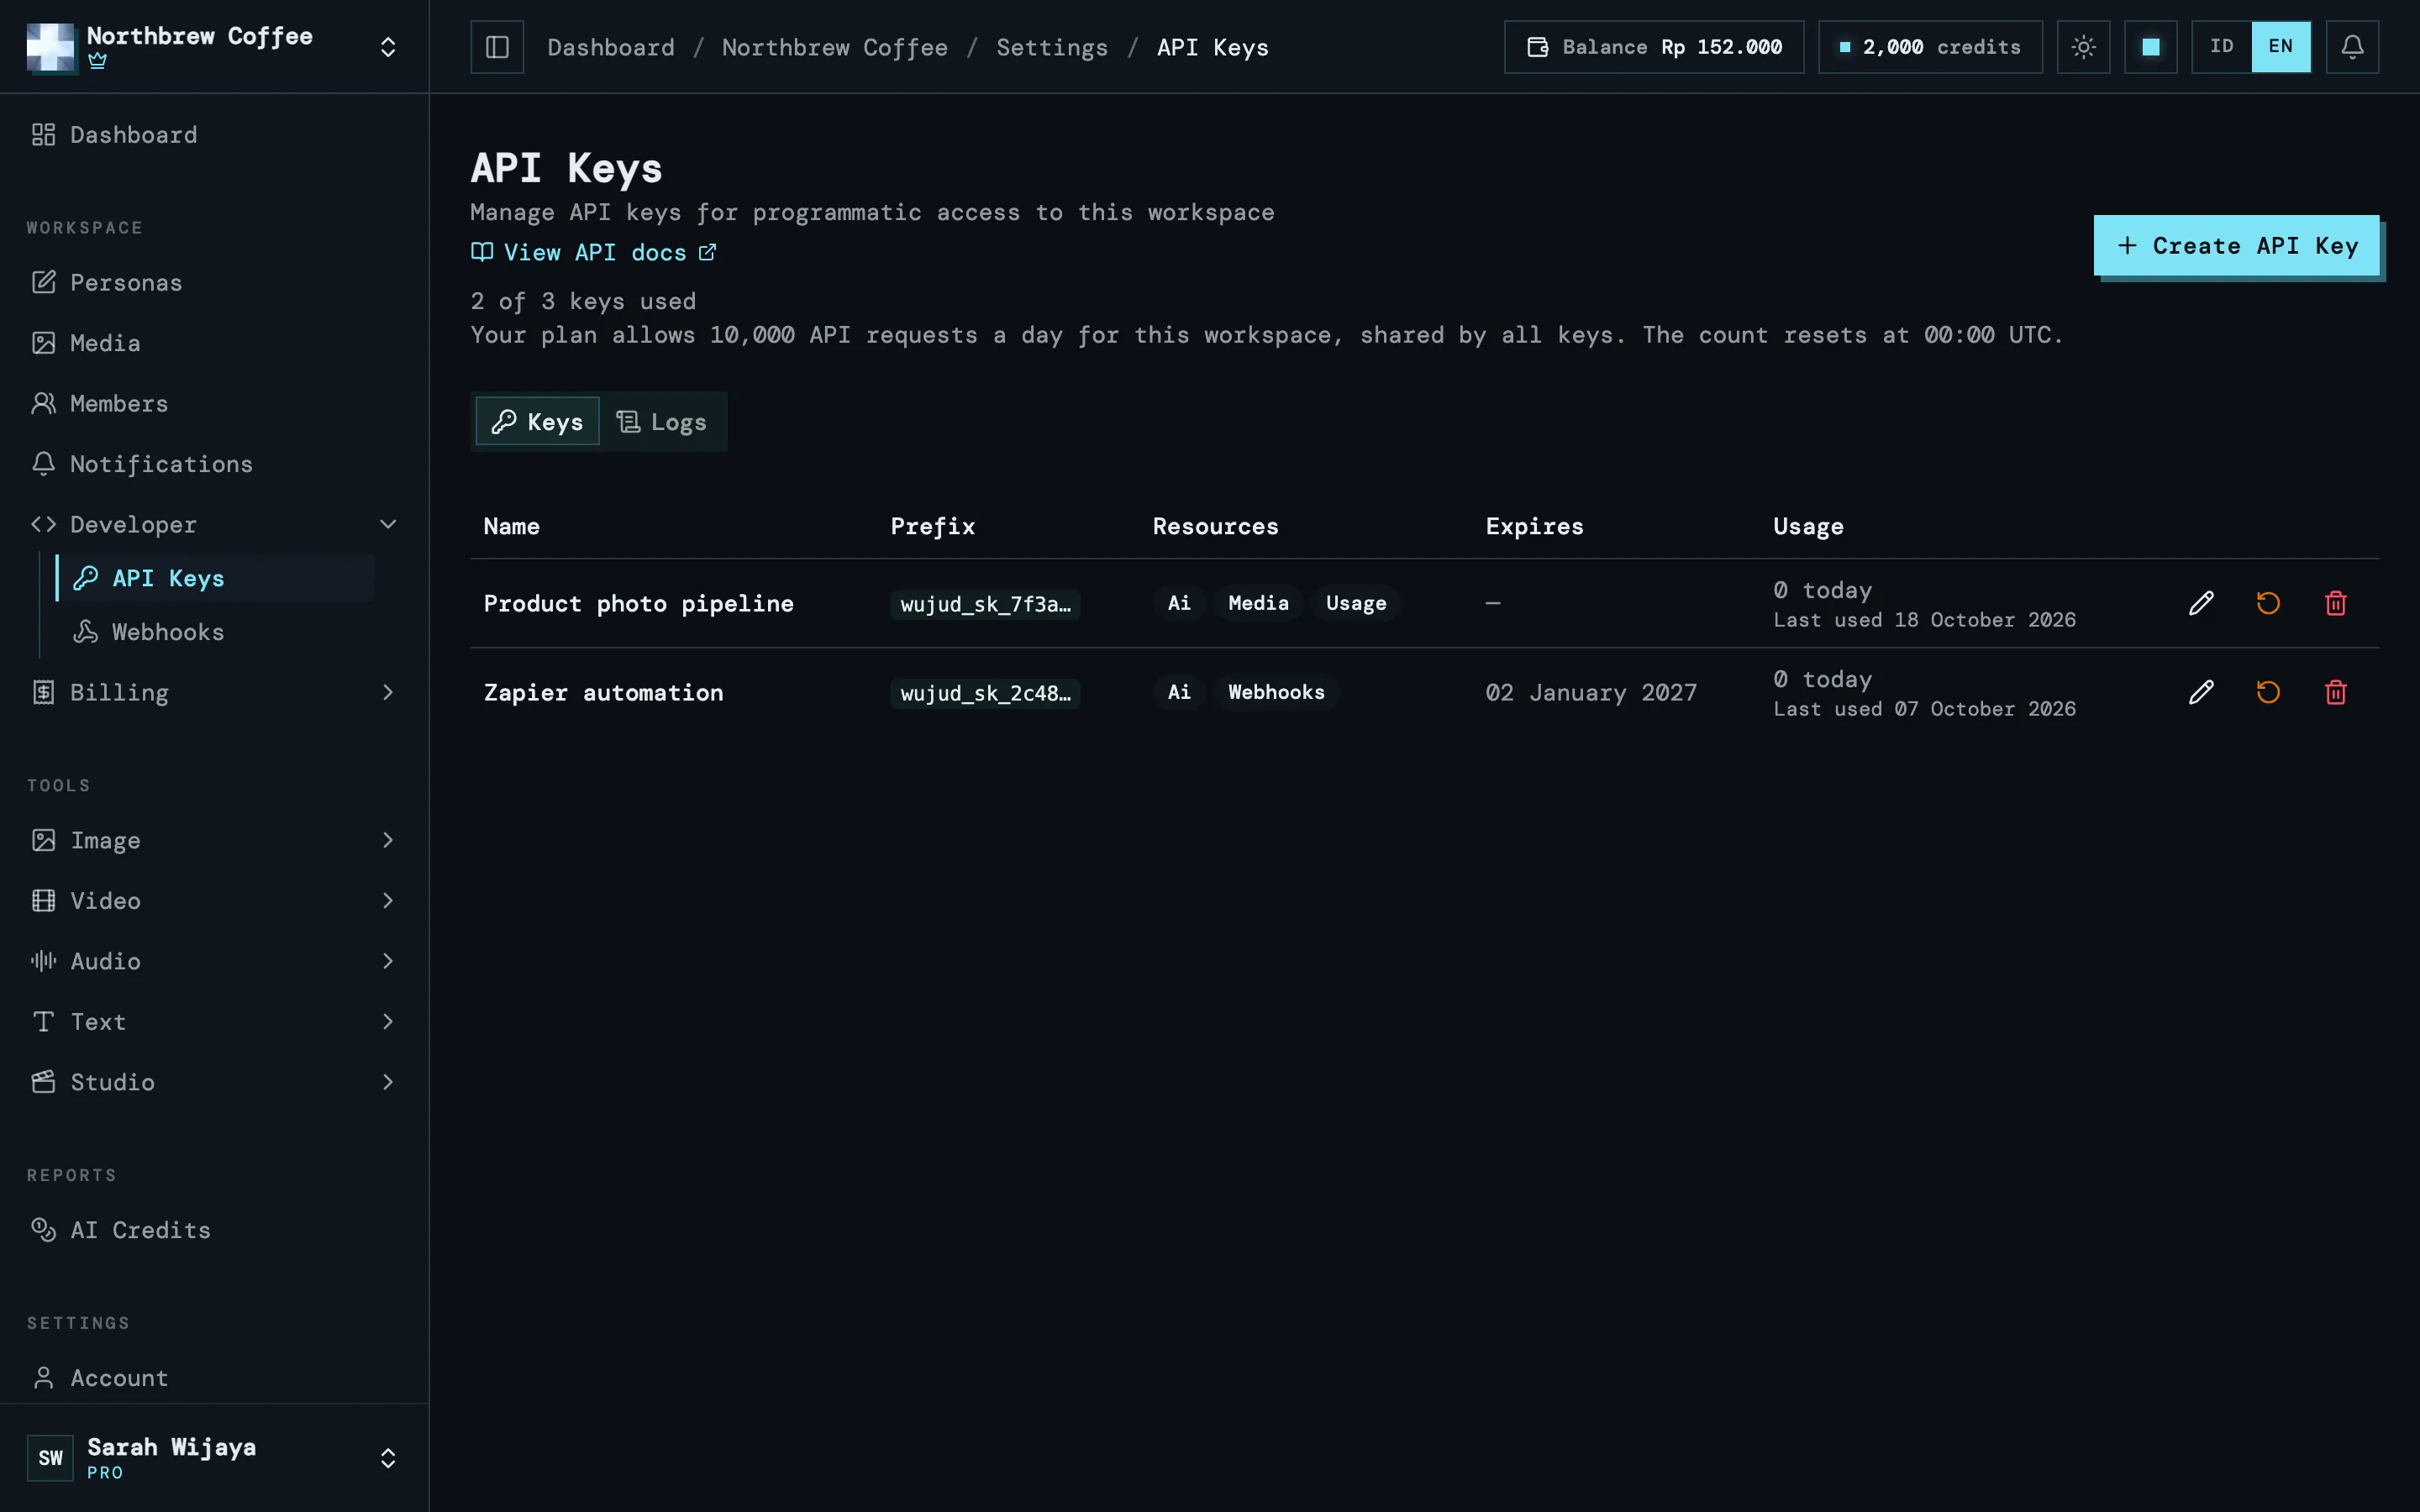Screen dimensions: 2420x1512
Task: Expand the Video tools section
Action: (x=214, y=900)
